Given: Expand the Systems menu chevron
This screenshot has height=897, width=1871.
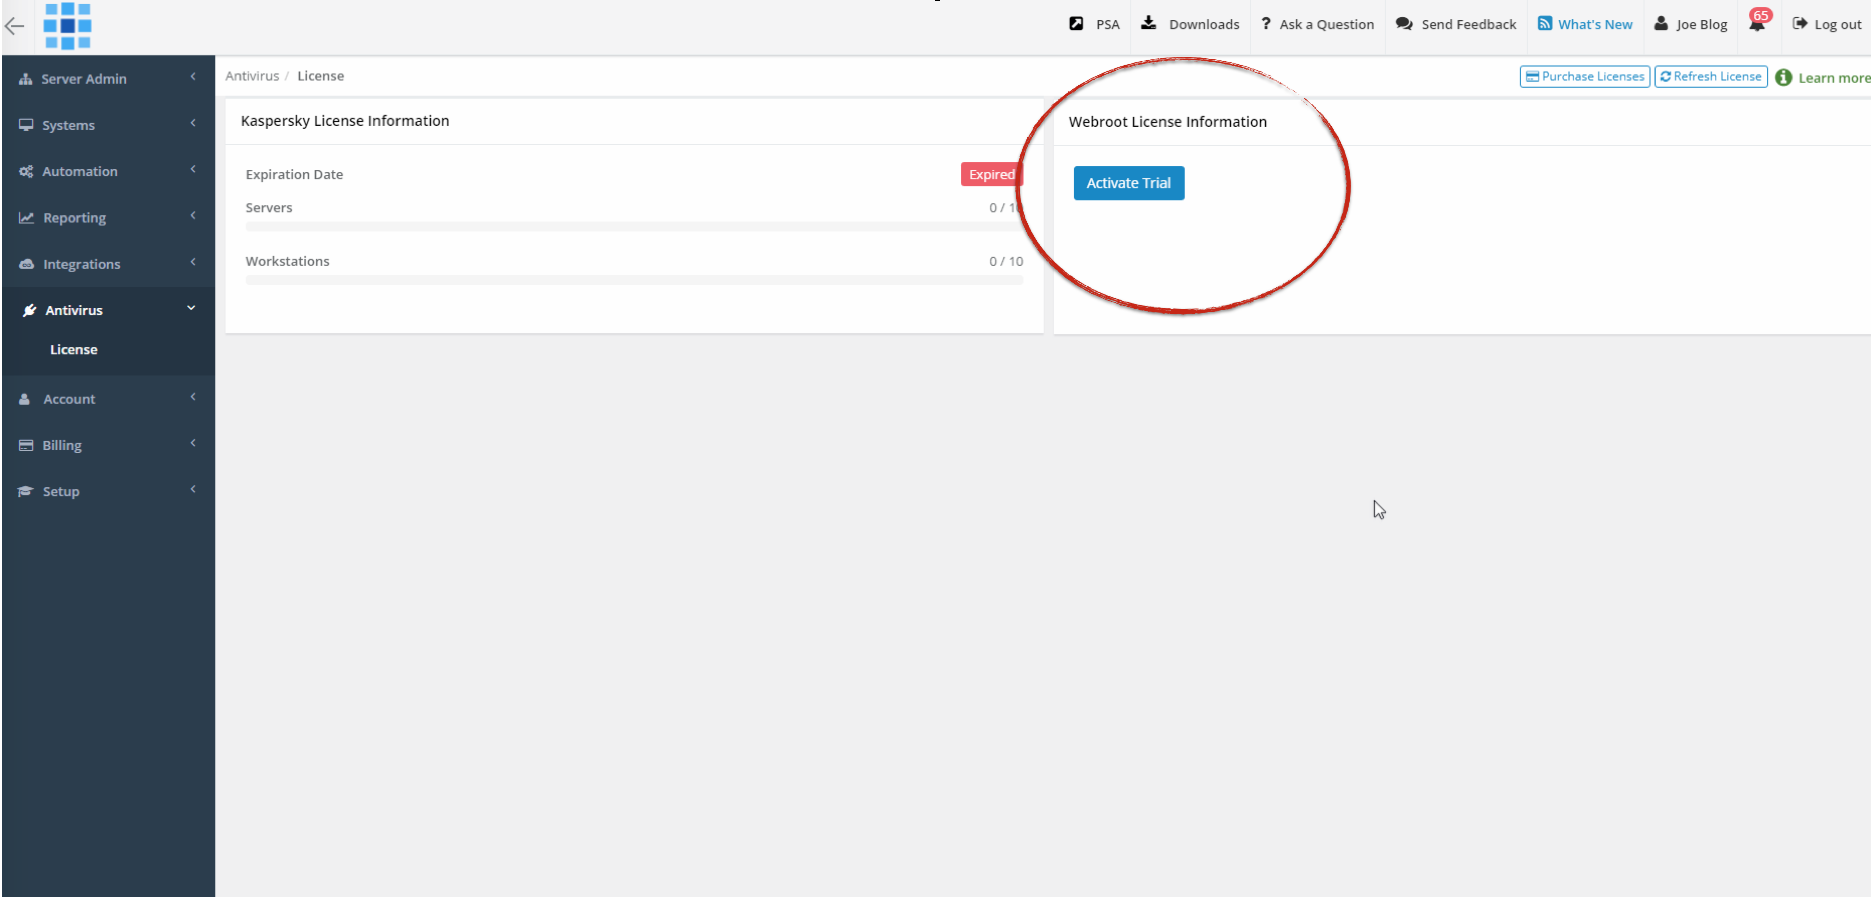Looking at the screenshot, I should coord(193,123).
